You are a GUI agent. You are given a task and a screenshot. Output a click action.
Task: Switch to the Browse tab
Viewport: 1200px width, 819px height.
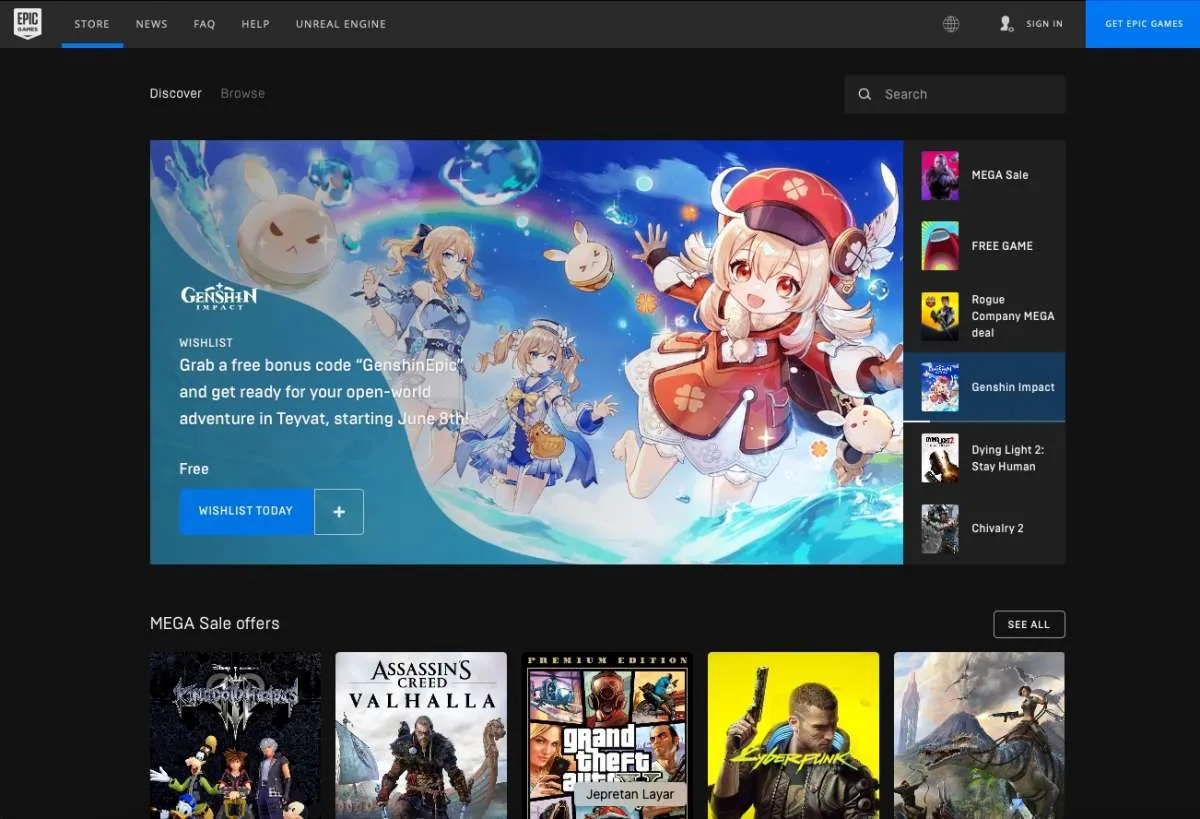tap(243, 93)
